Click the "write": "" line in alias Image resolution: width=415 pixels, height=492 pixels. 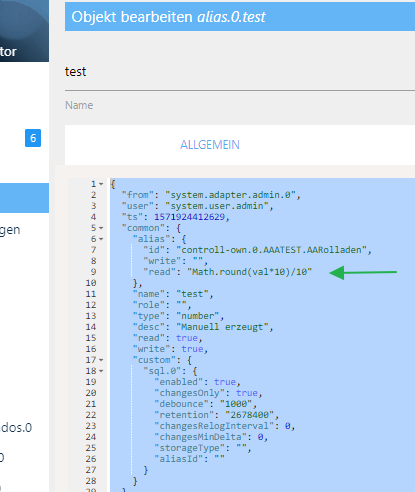(175, 261)
